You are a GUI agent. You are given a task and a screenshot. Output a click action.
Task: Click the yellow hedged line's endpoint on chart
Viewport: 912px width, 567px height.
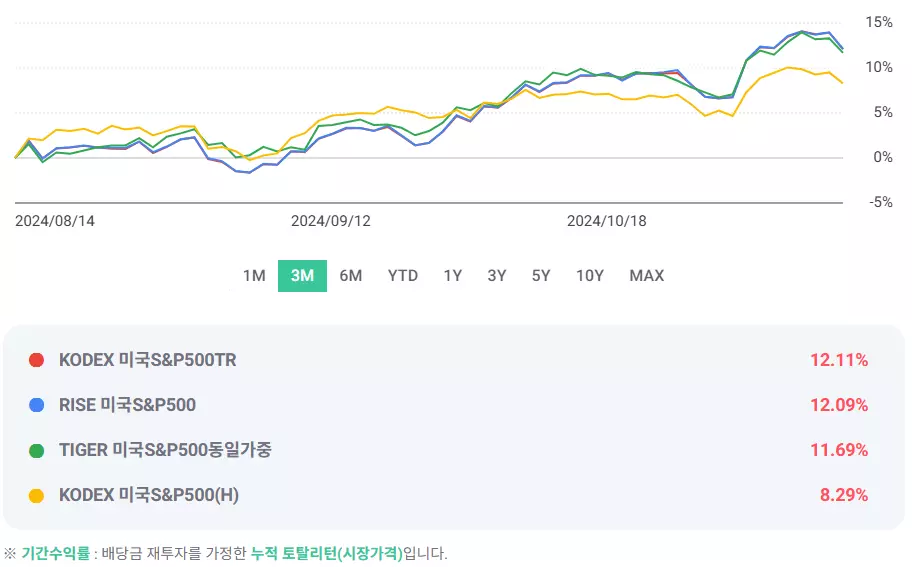tap(842, 83)
